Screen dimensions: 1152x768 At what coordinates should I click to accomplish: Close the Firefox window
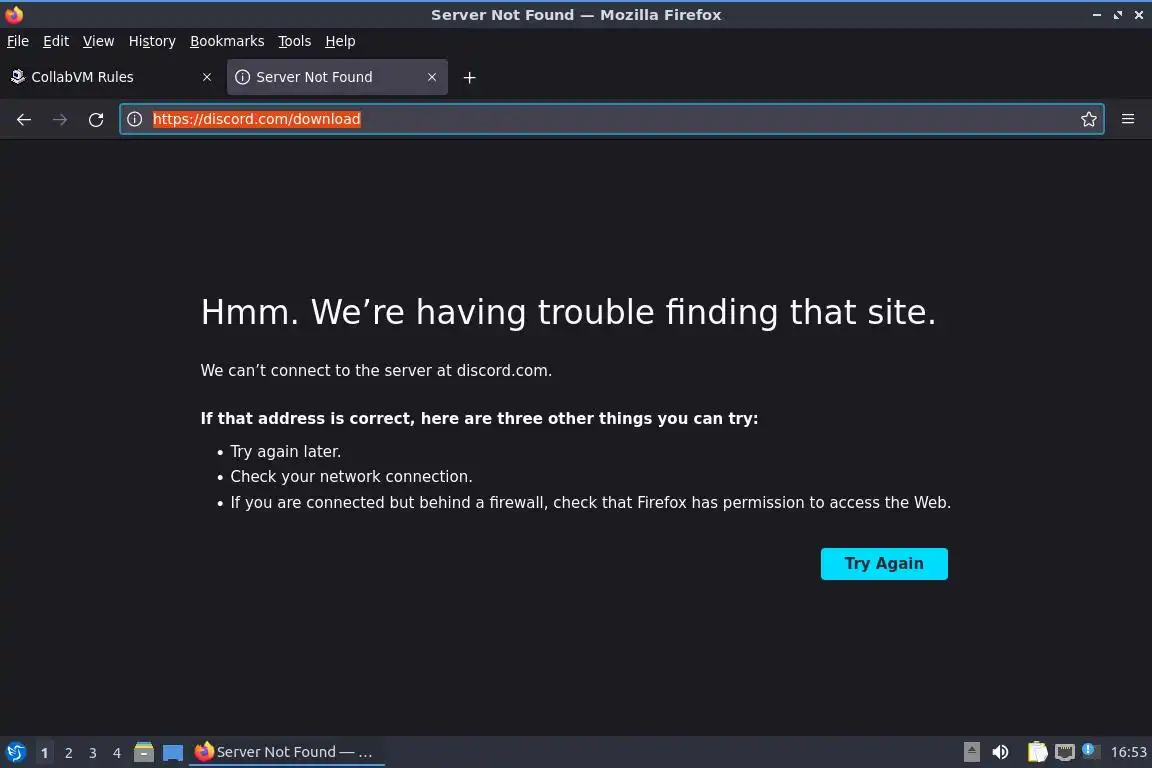coord(1139,15)
